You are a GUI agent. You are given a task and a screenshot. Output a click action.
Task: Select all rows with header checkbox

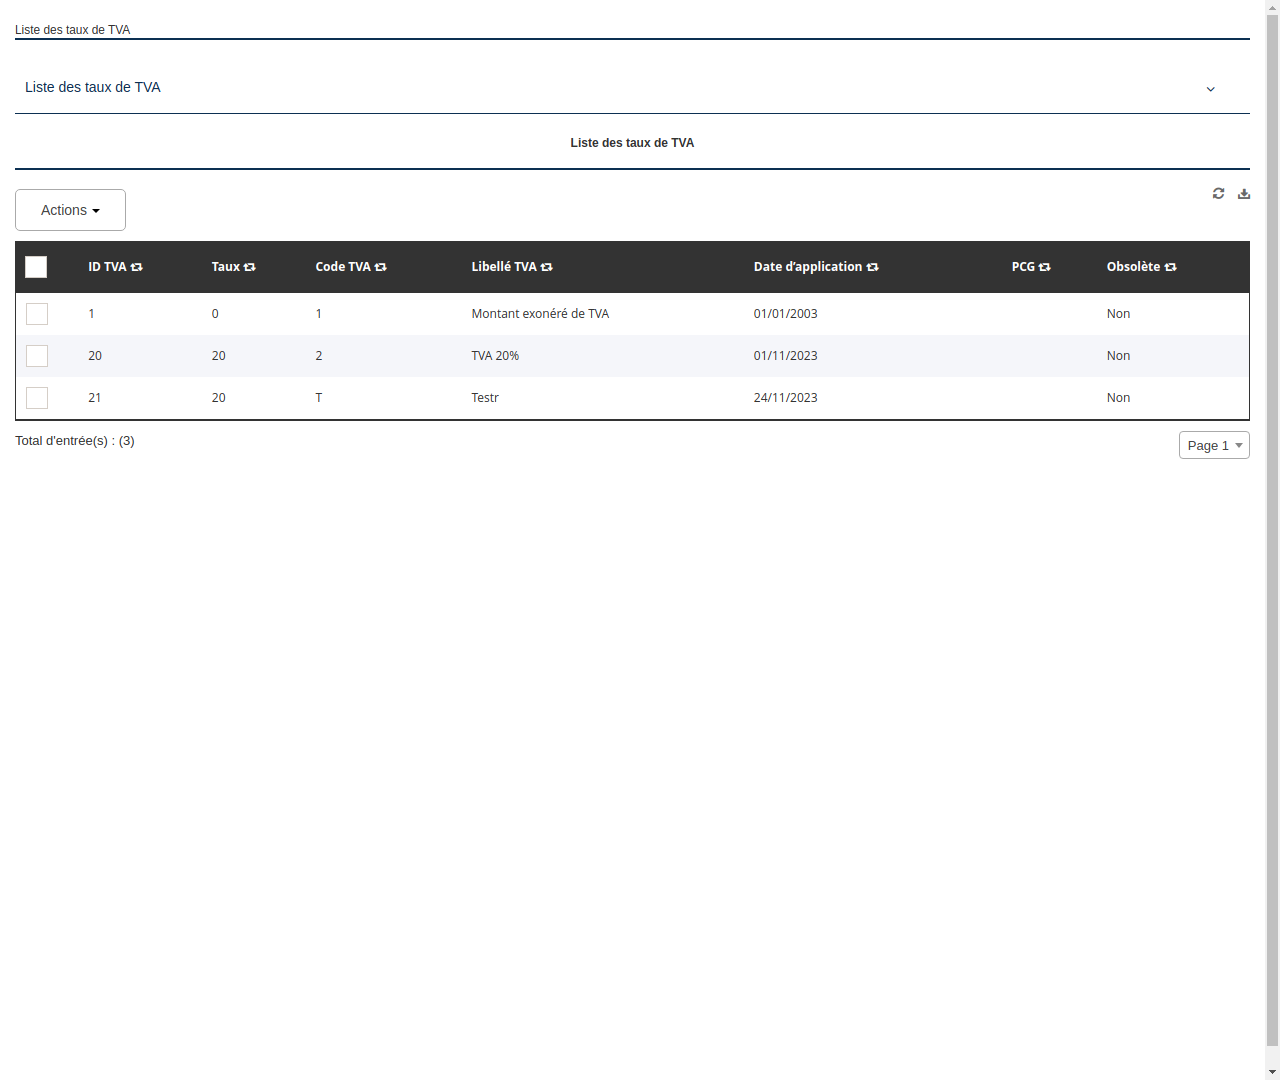pyautogui.click(x=36, y=267)
